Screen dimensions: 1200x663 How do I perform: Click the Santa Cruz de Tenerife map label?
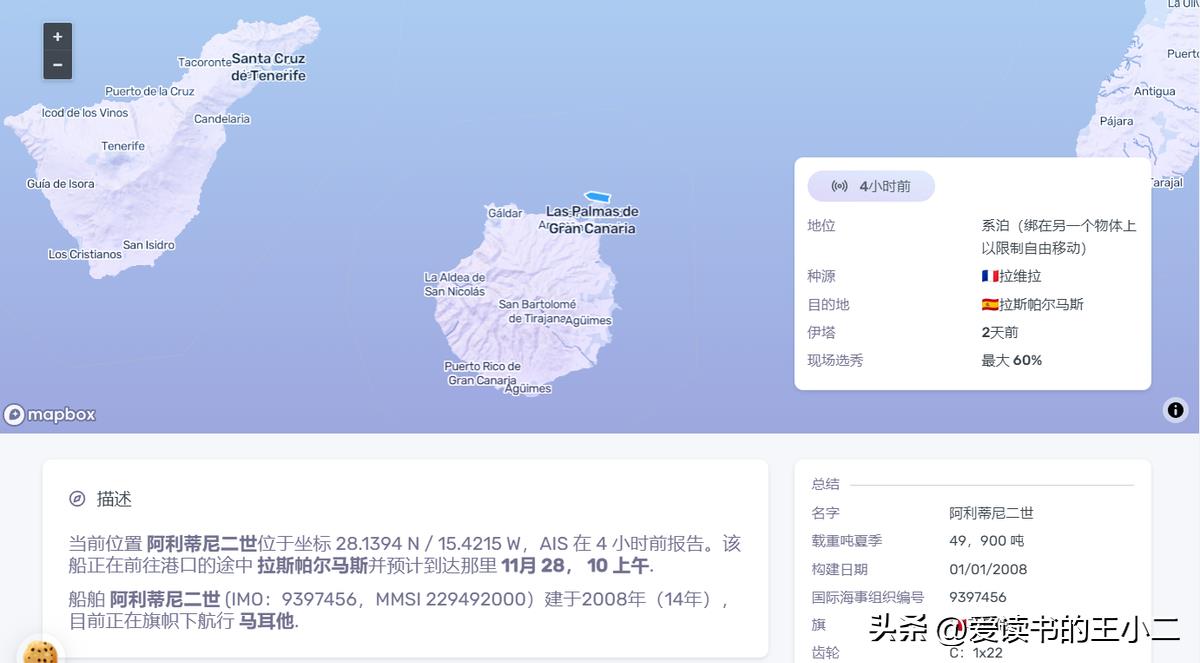pos(268,67)
